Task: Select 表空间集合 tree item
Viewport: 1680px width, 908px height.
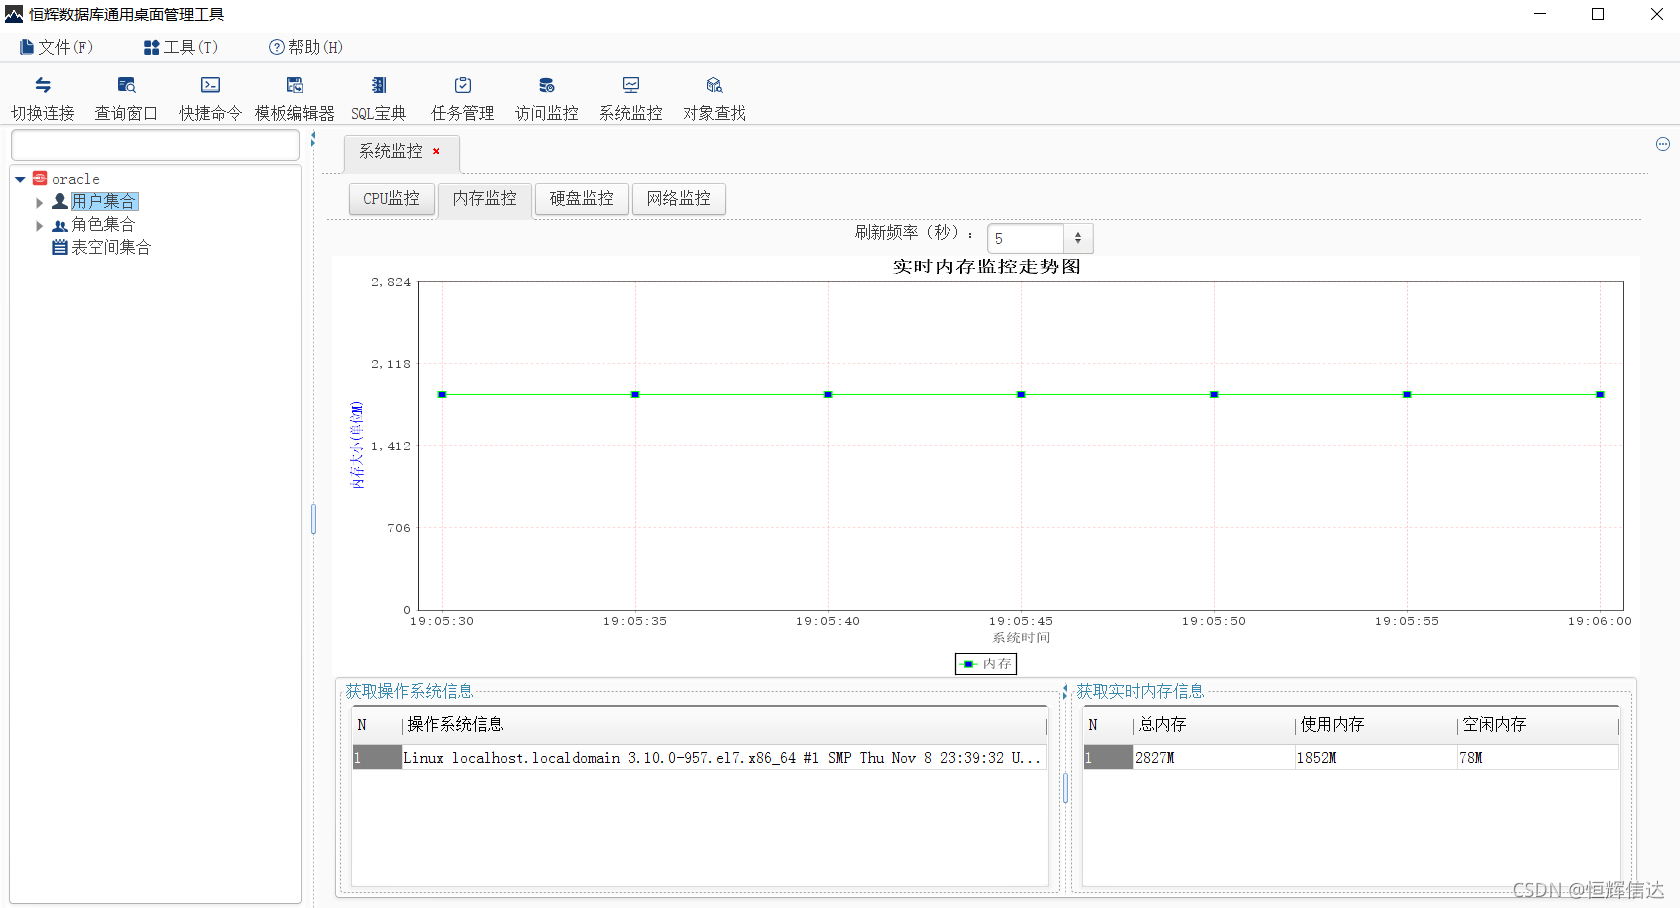Action: pyautogui.click(x=111, y=247)
